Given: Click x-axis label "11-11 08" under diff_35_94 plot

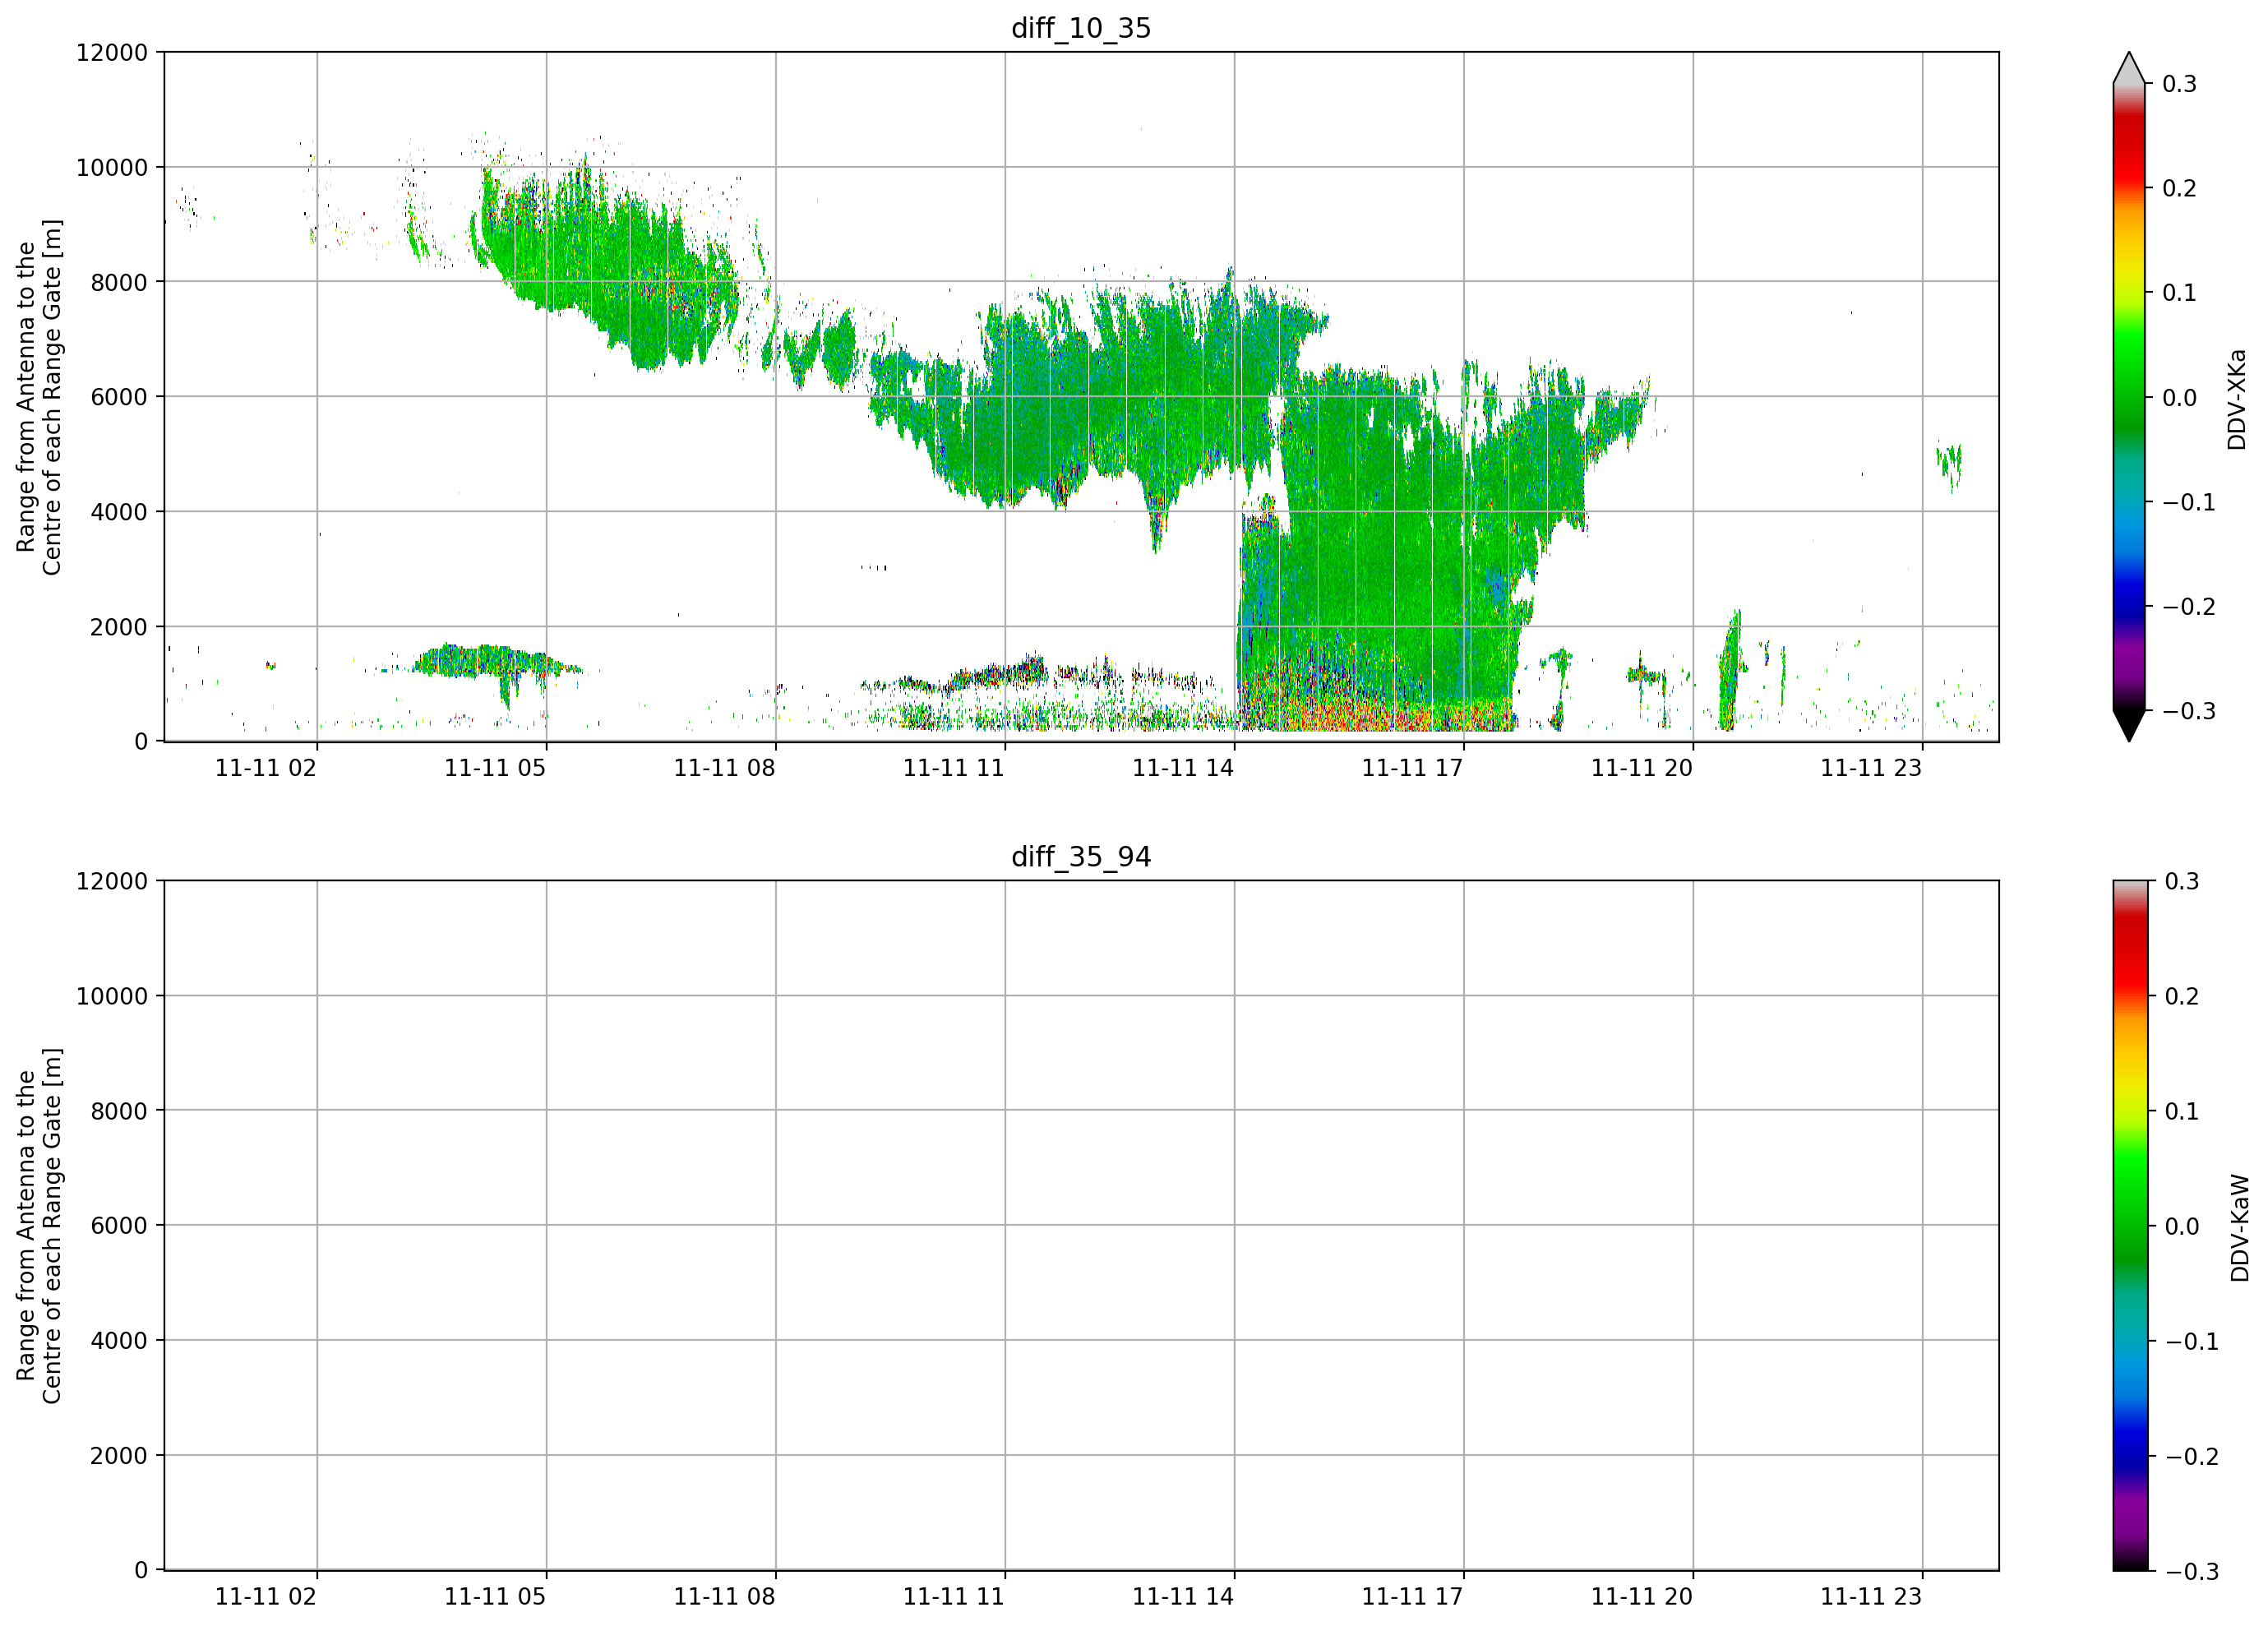Looking at the screenshot, I should (724, 1597).
